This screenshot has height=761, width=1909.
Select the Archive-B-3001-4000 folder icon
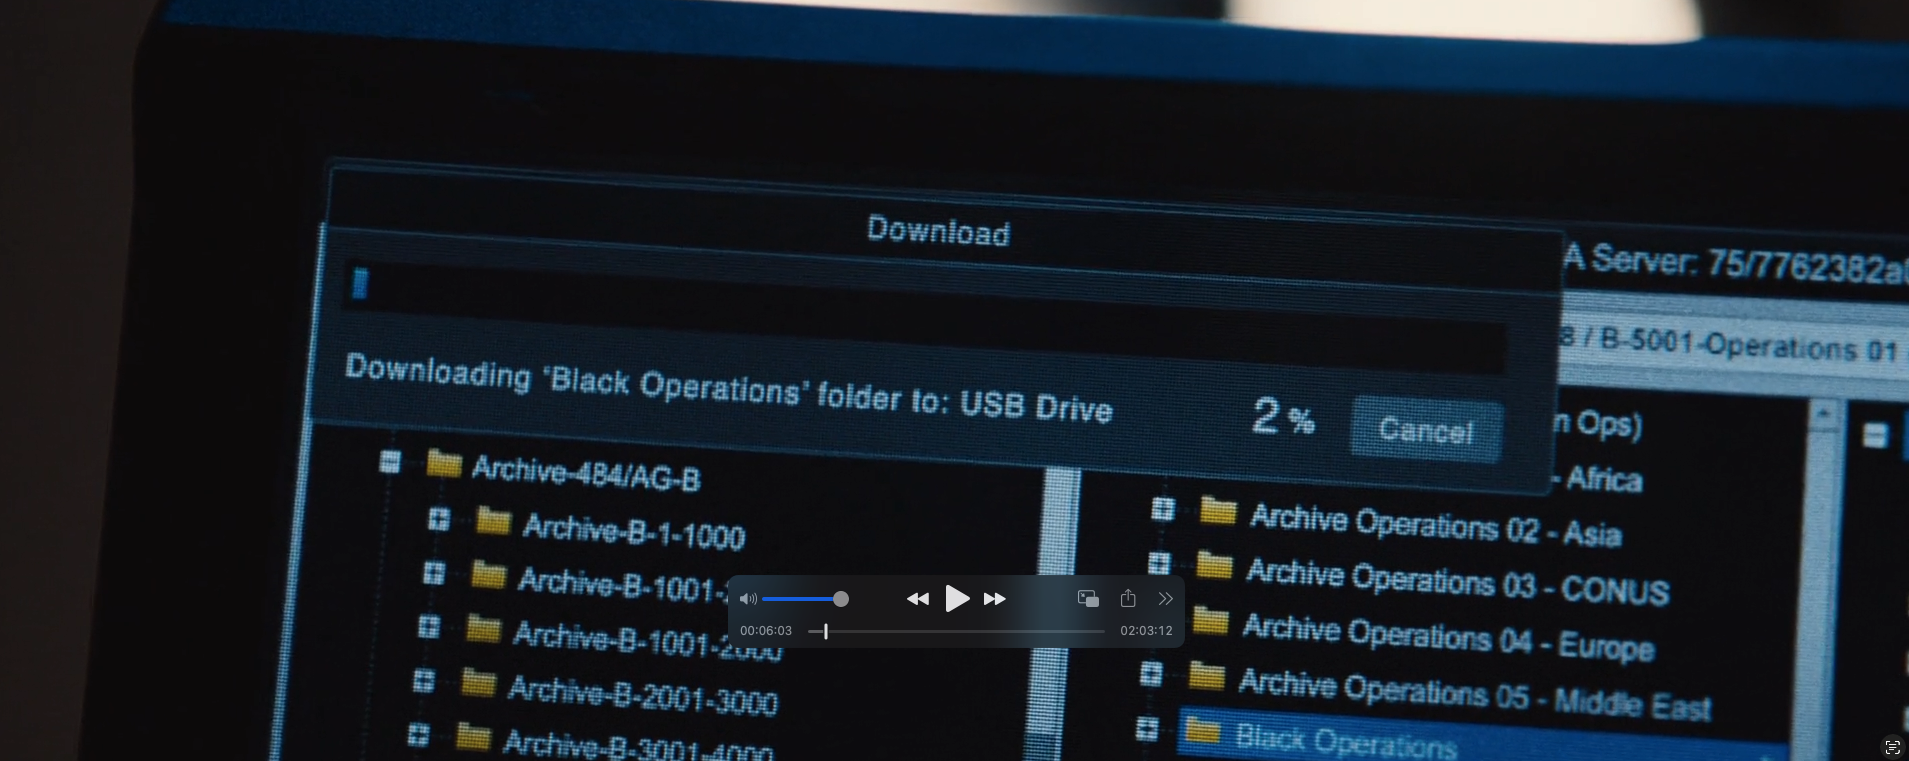473,737
